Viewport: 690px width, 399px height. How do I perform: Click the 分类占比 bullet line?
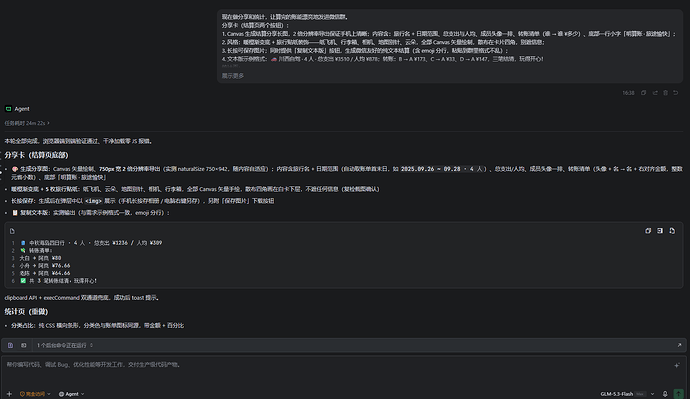click(x=98, y=326)
